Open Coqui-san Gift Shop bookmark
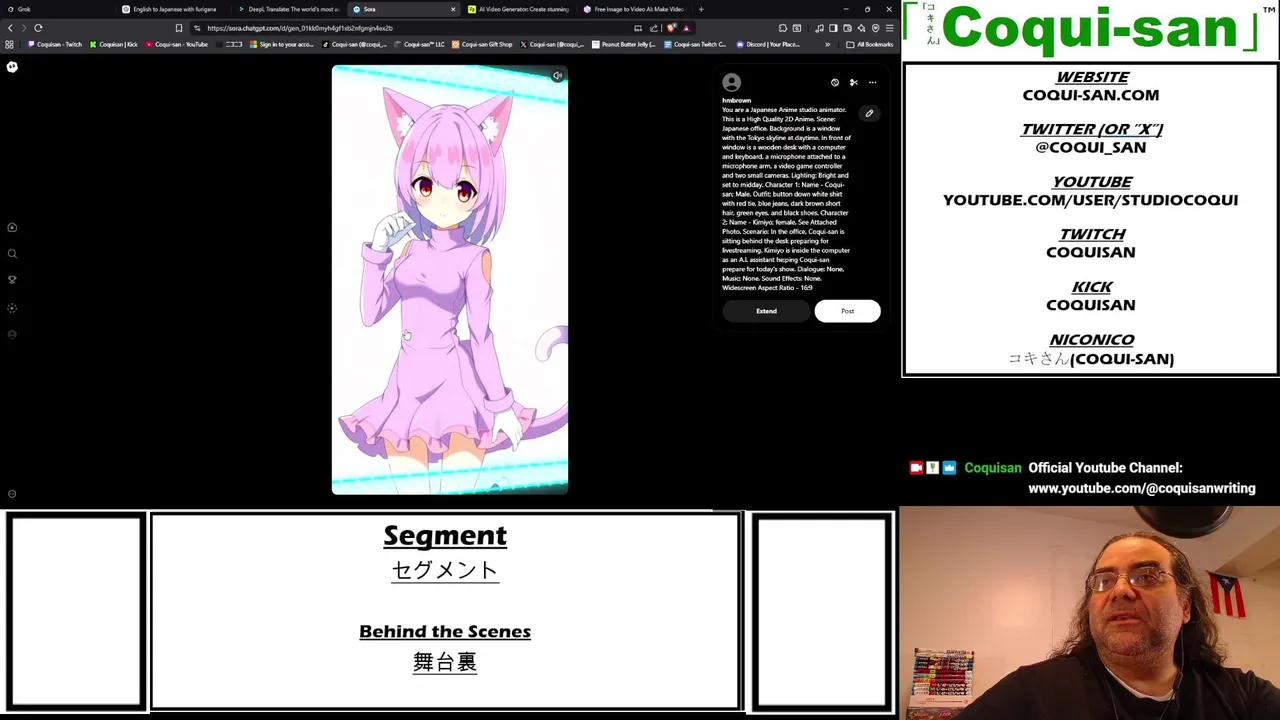 (x=483, y=44)
